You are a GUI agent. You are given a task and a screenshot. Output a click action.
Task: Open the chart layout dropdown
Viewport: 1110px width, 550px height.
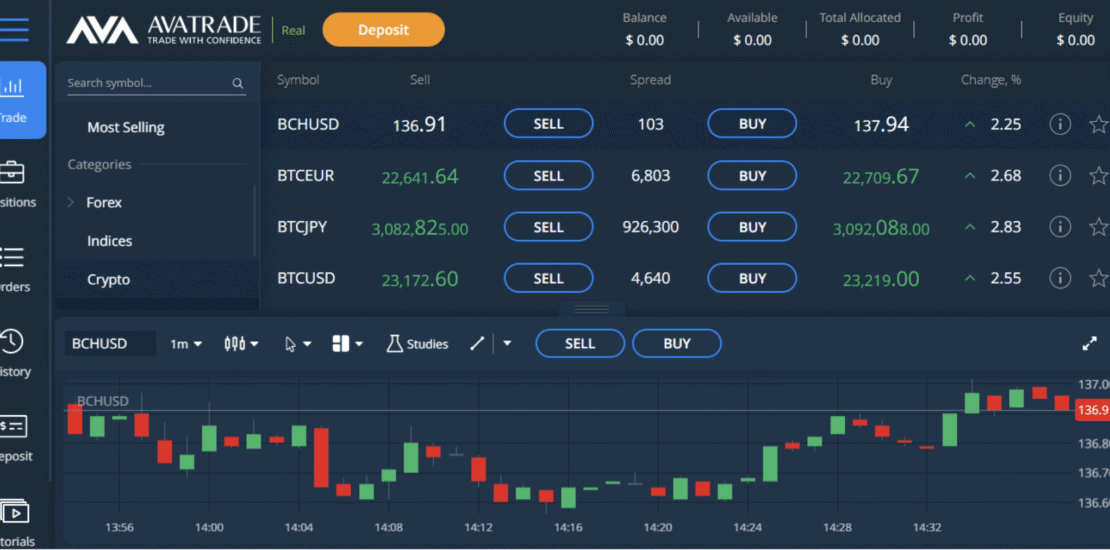(x=348, y=344)
